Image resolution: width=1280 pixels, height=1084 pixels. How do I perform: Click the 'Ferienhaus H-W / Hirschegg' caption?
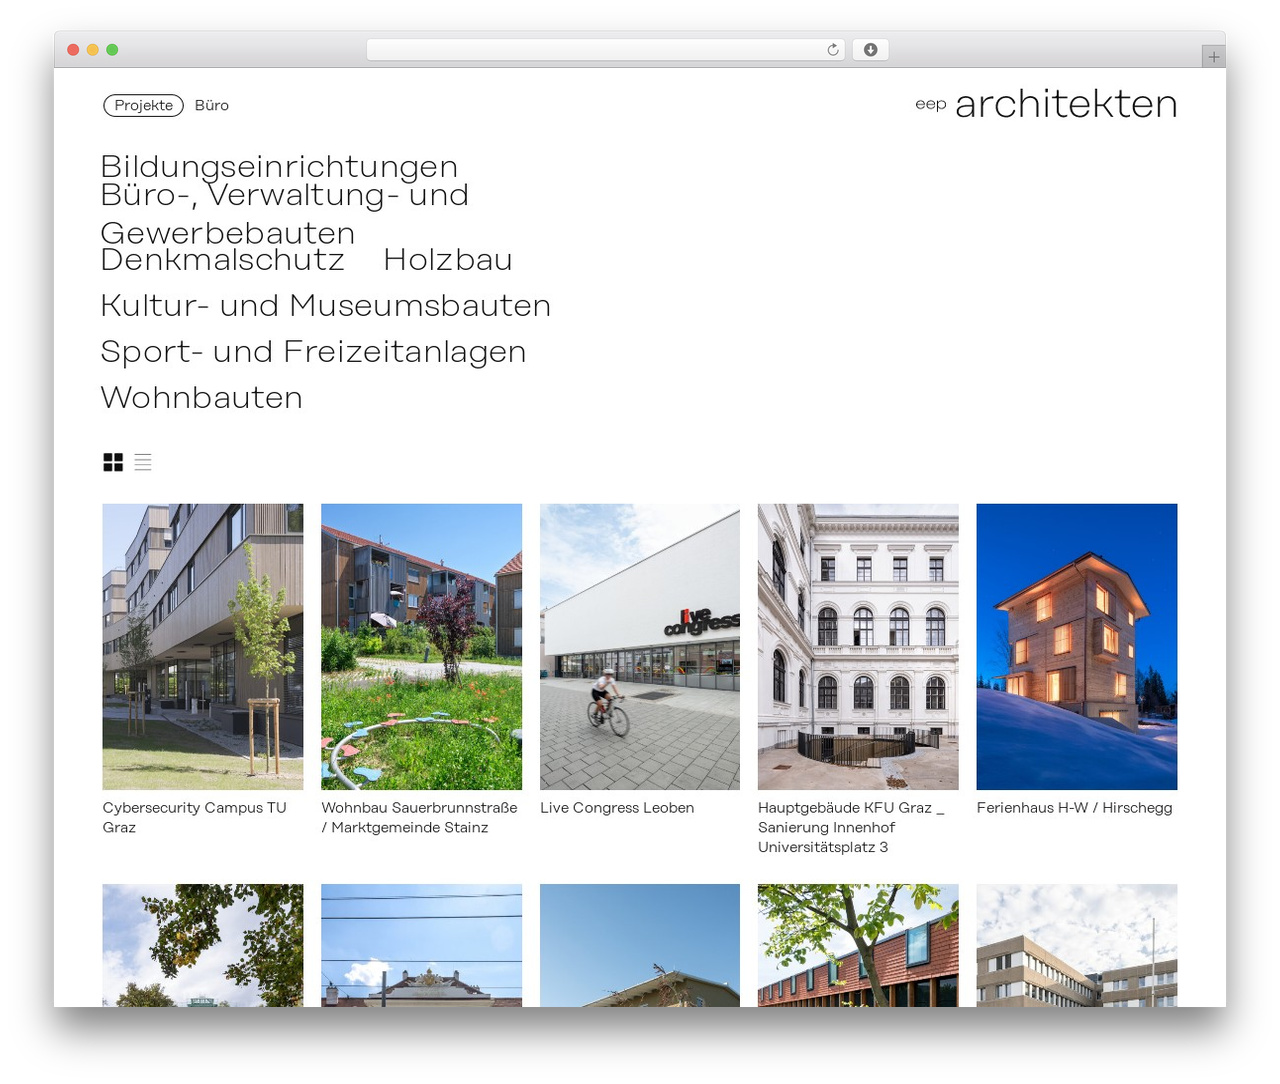(1075, 808)
